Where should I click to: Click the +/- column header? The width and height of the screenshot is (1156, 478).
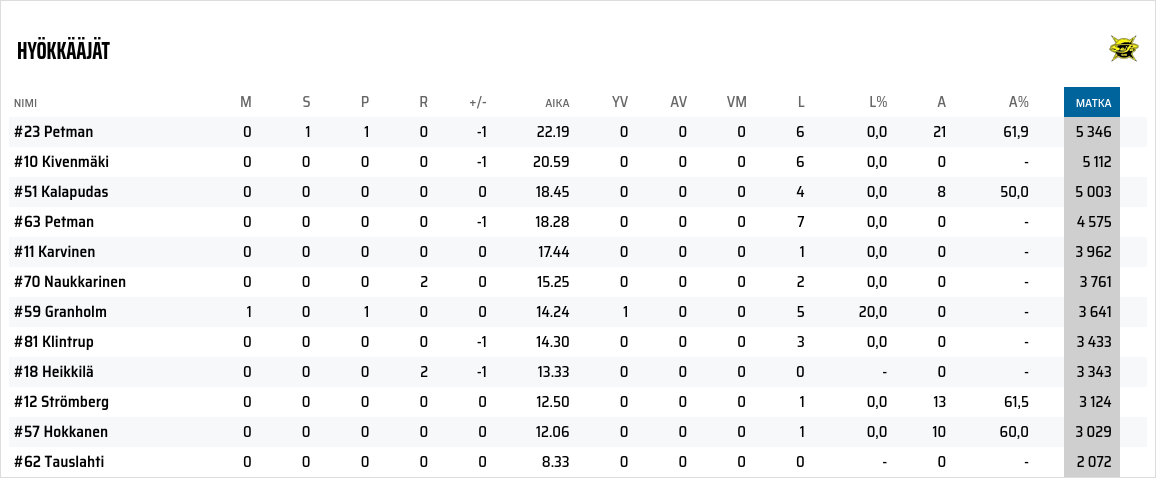[478, 103]
